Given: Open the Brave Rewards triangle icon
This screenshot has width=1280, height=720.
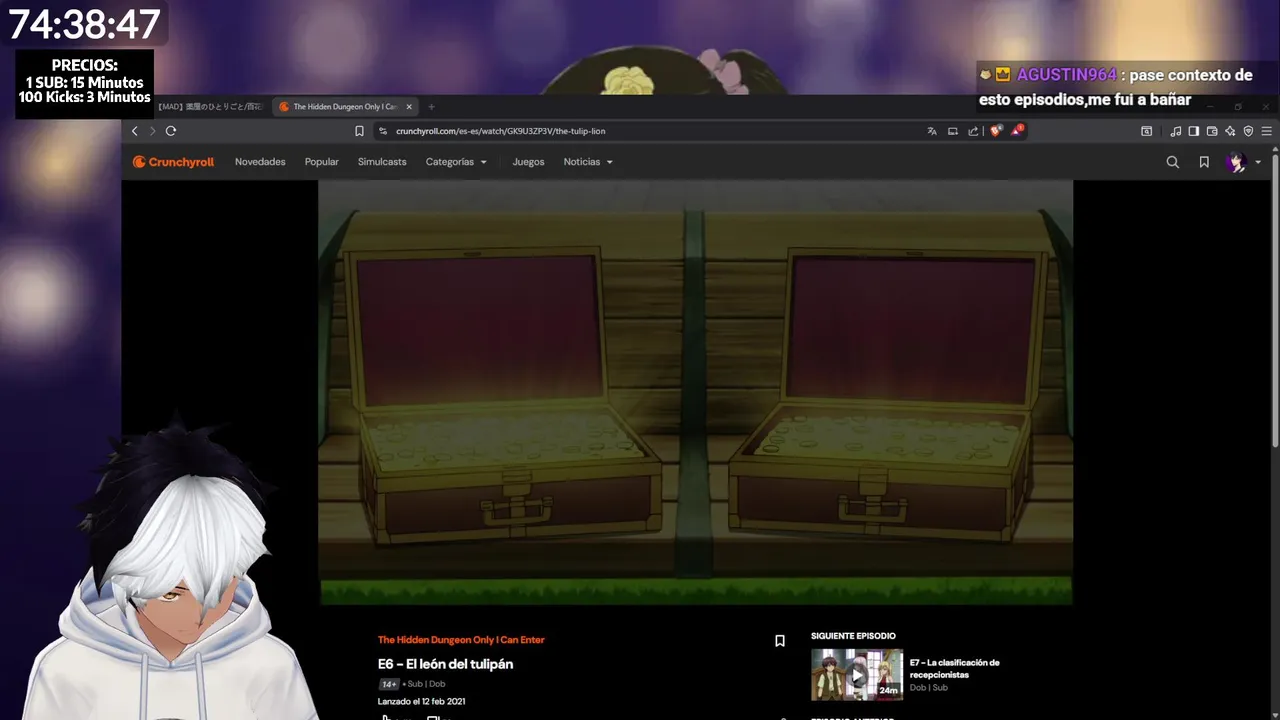Looking at the screenshot, I should [x=1017, y=131].
